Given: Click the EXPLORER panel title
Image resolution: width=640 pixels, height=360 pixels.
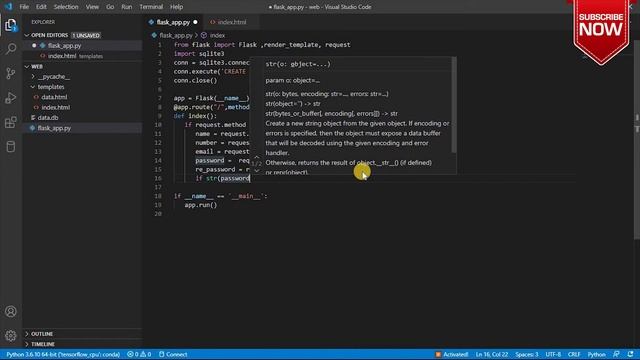Looking at the screenshot, I should (43, 22).
